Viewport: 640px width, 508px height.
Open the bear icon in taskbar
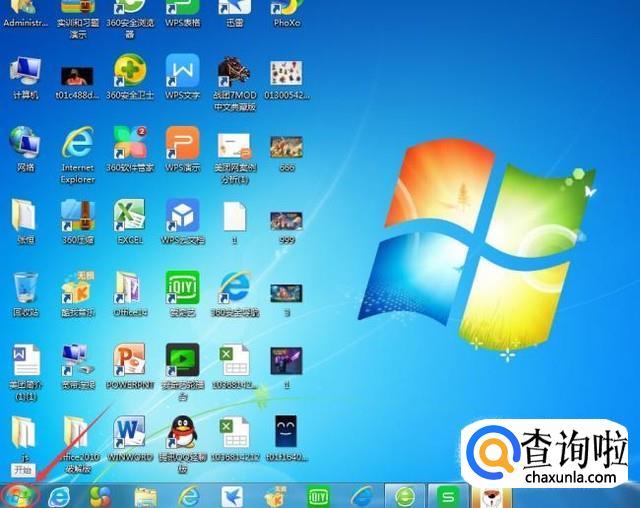[x=491, y=496]
